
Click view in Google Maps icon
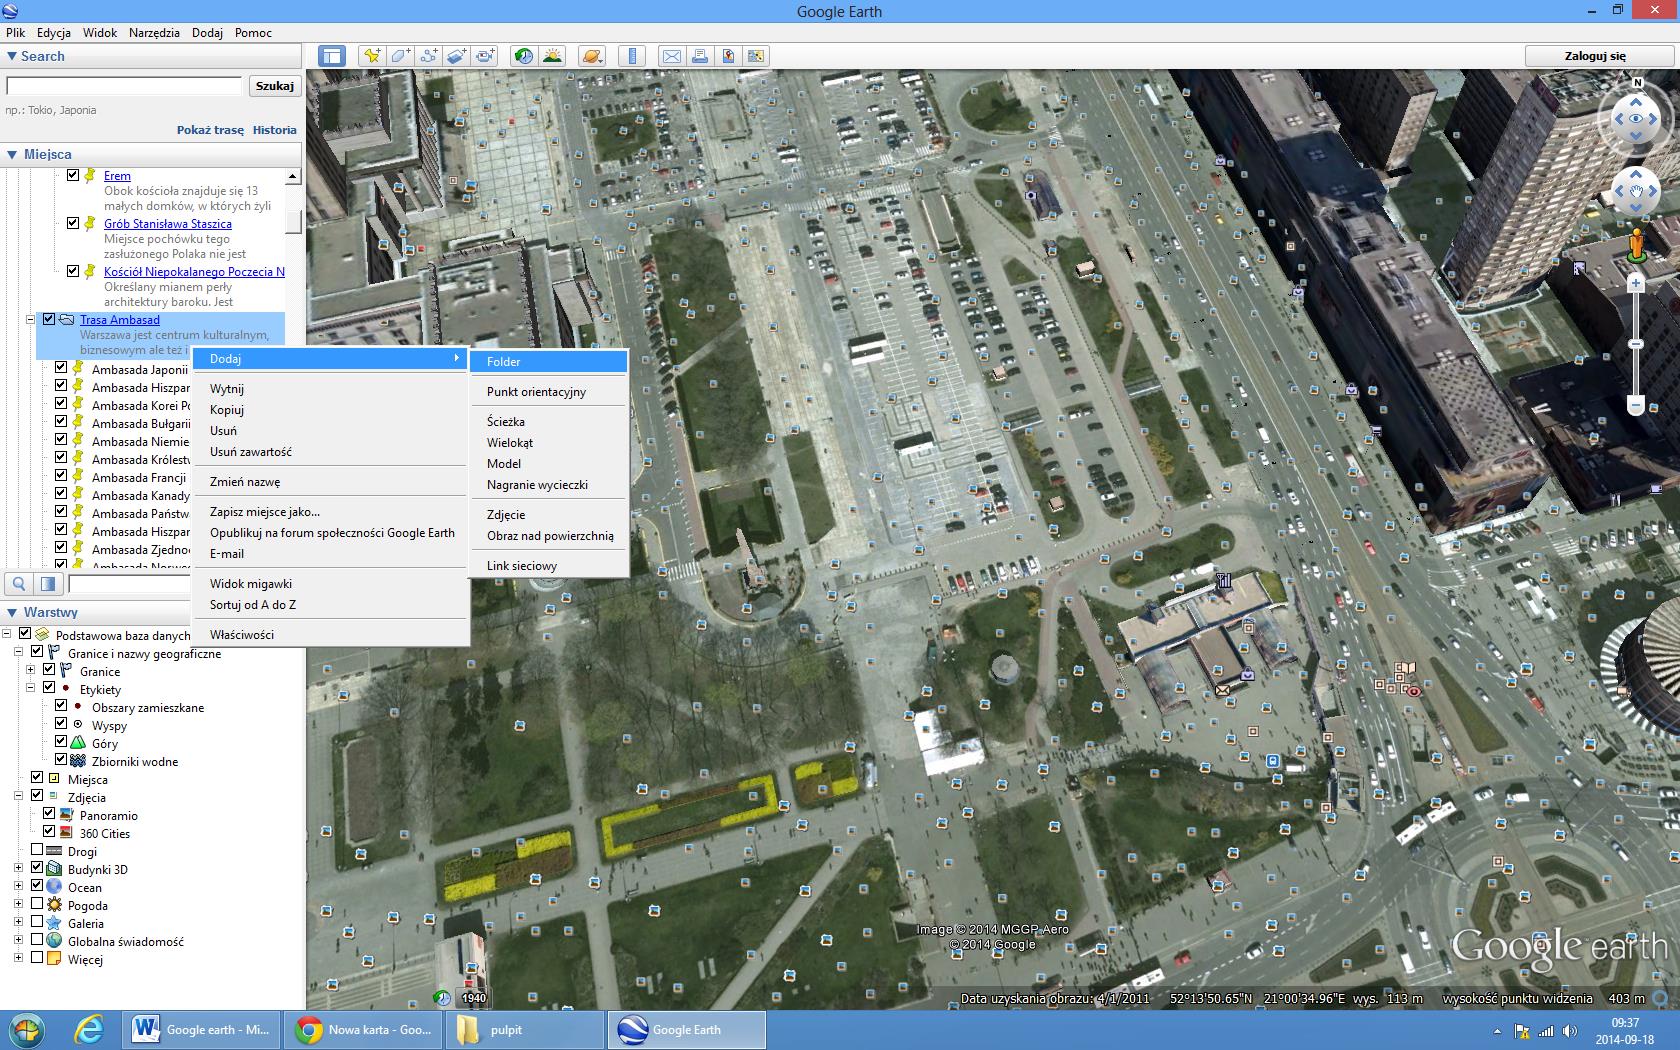756,56
